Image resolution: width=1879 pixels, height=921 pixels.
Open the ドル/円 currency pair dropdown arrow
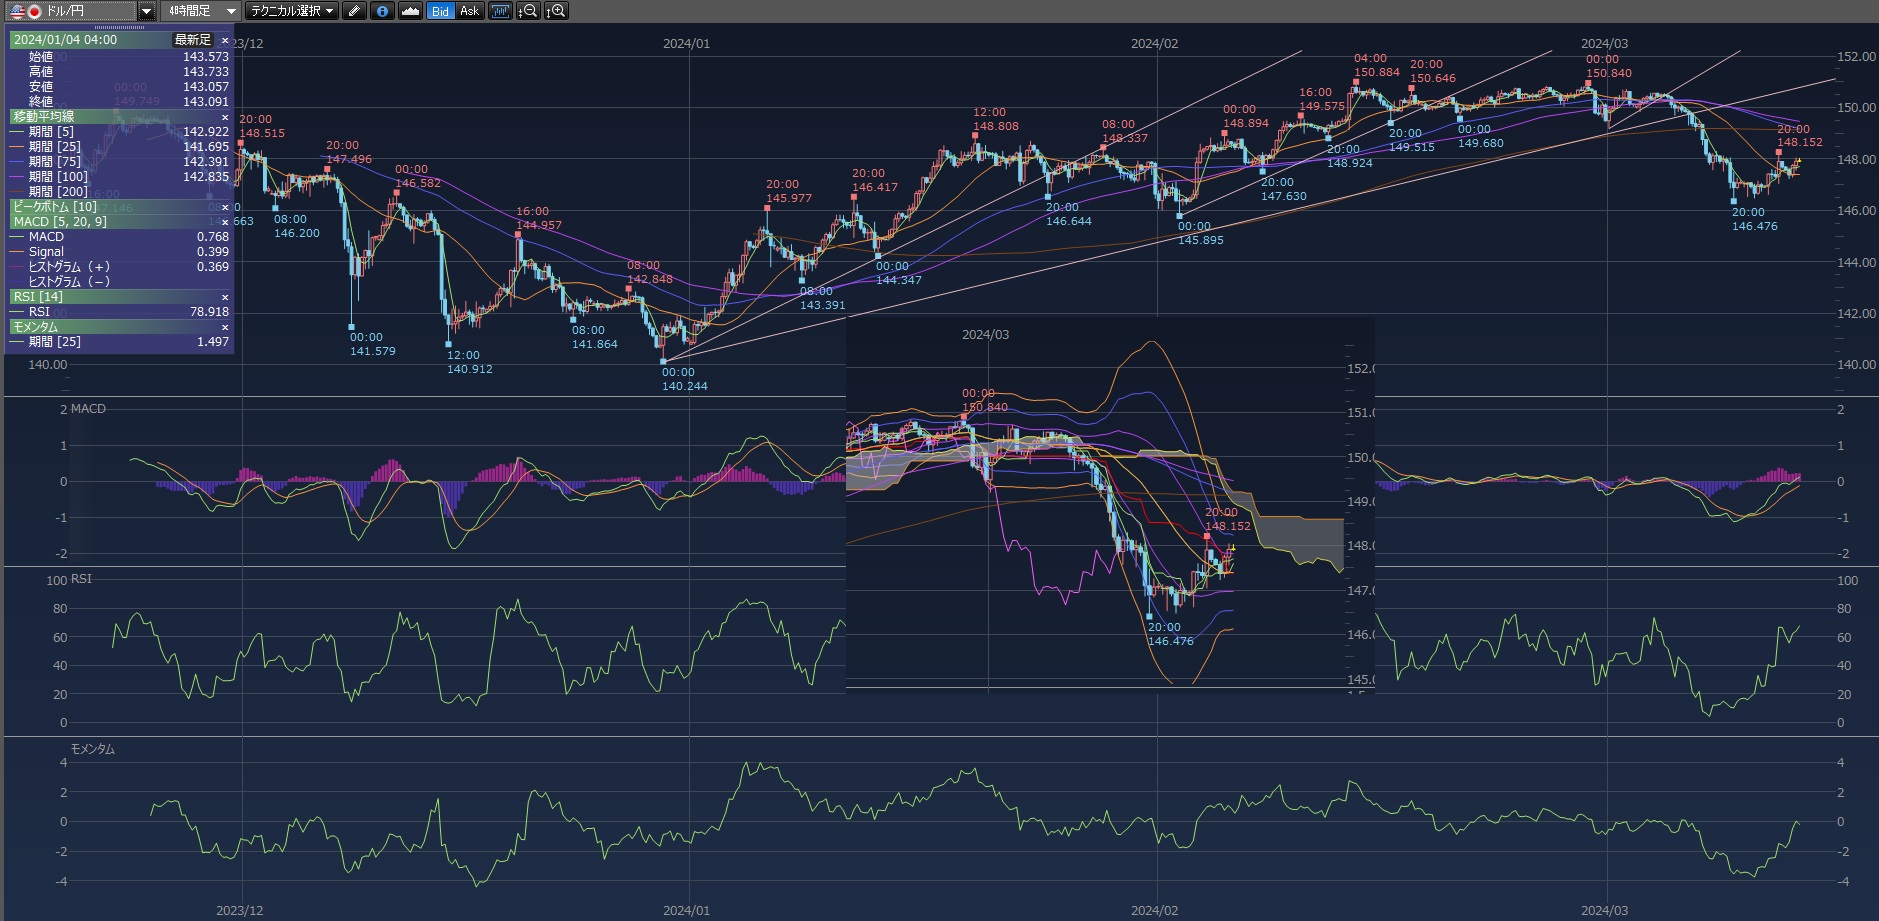click(146, 11)
